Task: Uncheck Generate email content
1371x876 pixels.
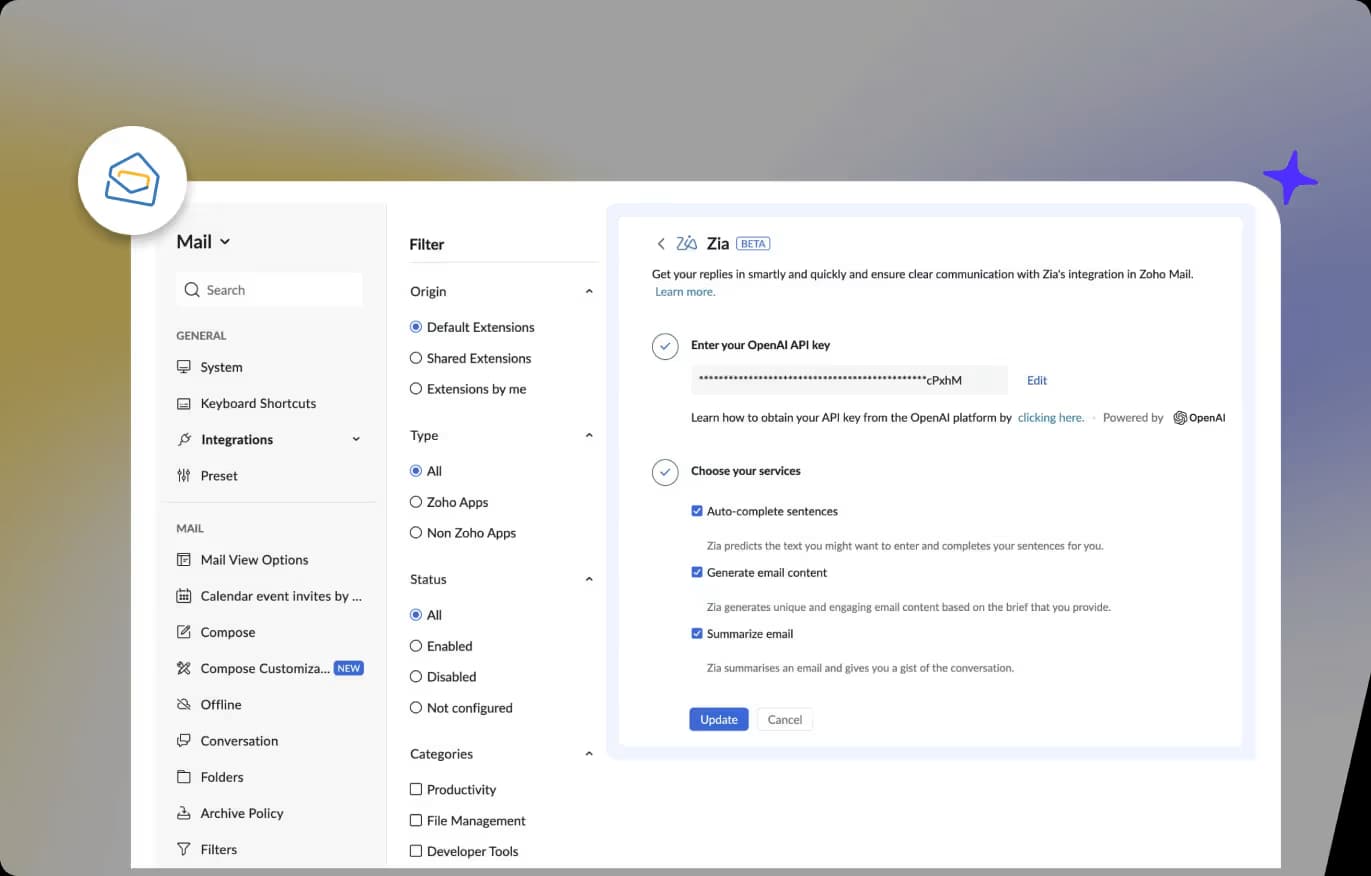Action: click(x=697, y=573)
